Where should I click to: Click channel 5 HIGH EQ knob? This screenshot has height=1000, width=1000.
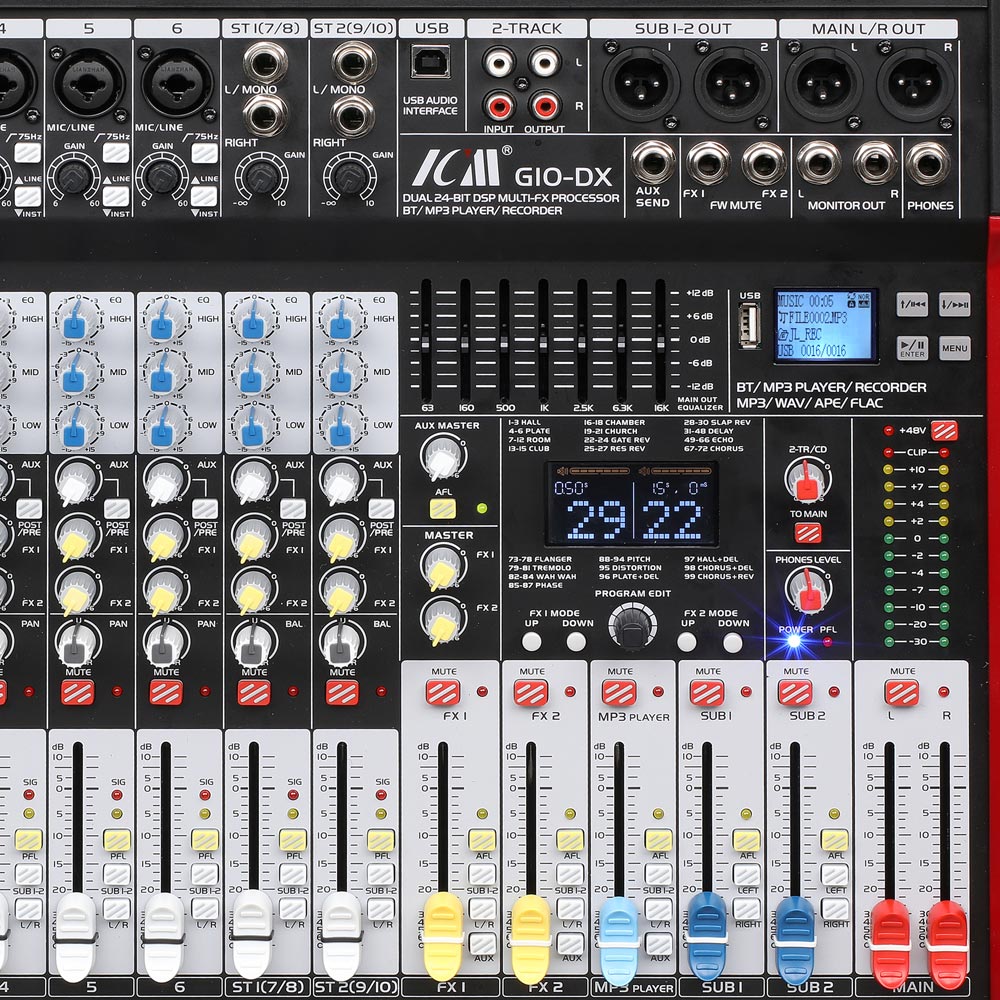click(78, 319)
